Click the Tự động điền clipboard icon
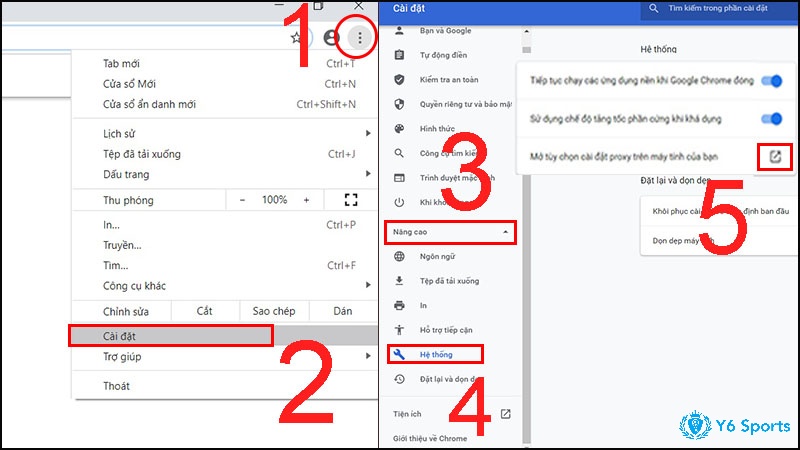Viewport: 800px width, 450px height. tap(399, 55)
